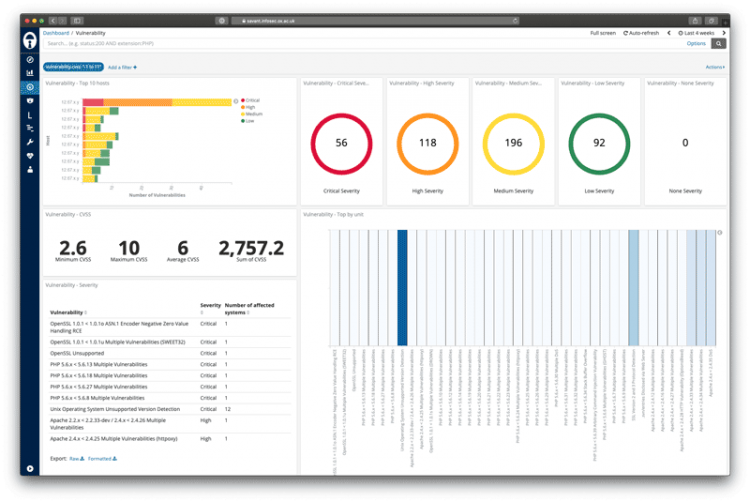
Task: Toggle legend button on Top 10 hosts chart
Action: [x=236, y=101]
